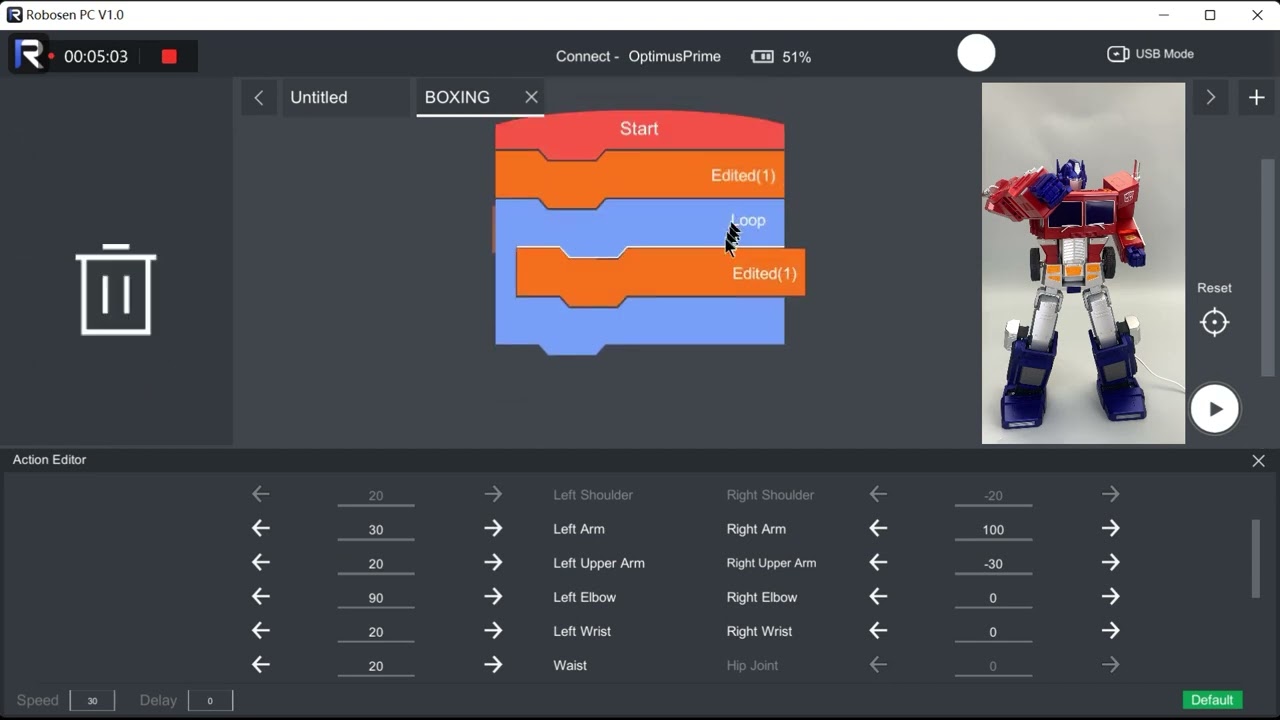
Task: Increase Left Wrist value
Action: (x=493, y=631)
